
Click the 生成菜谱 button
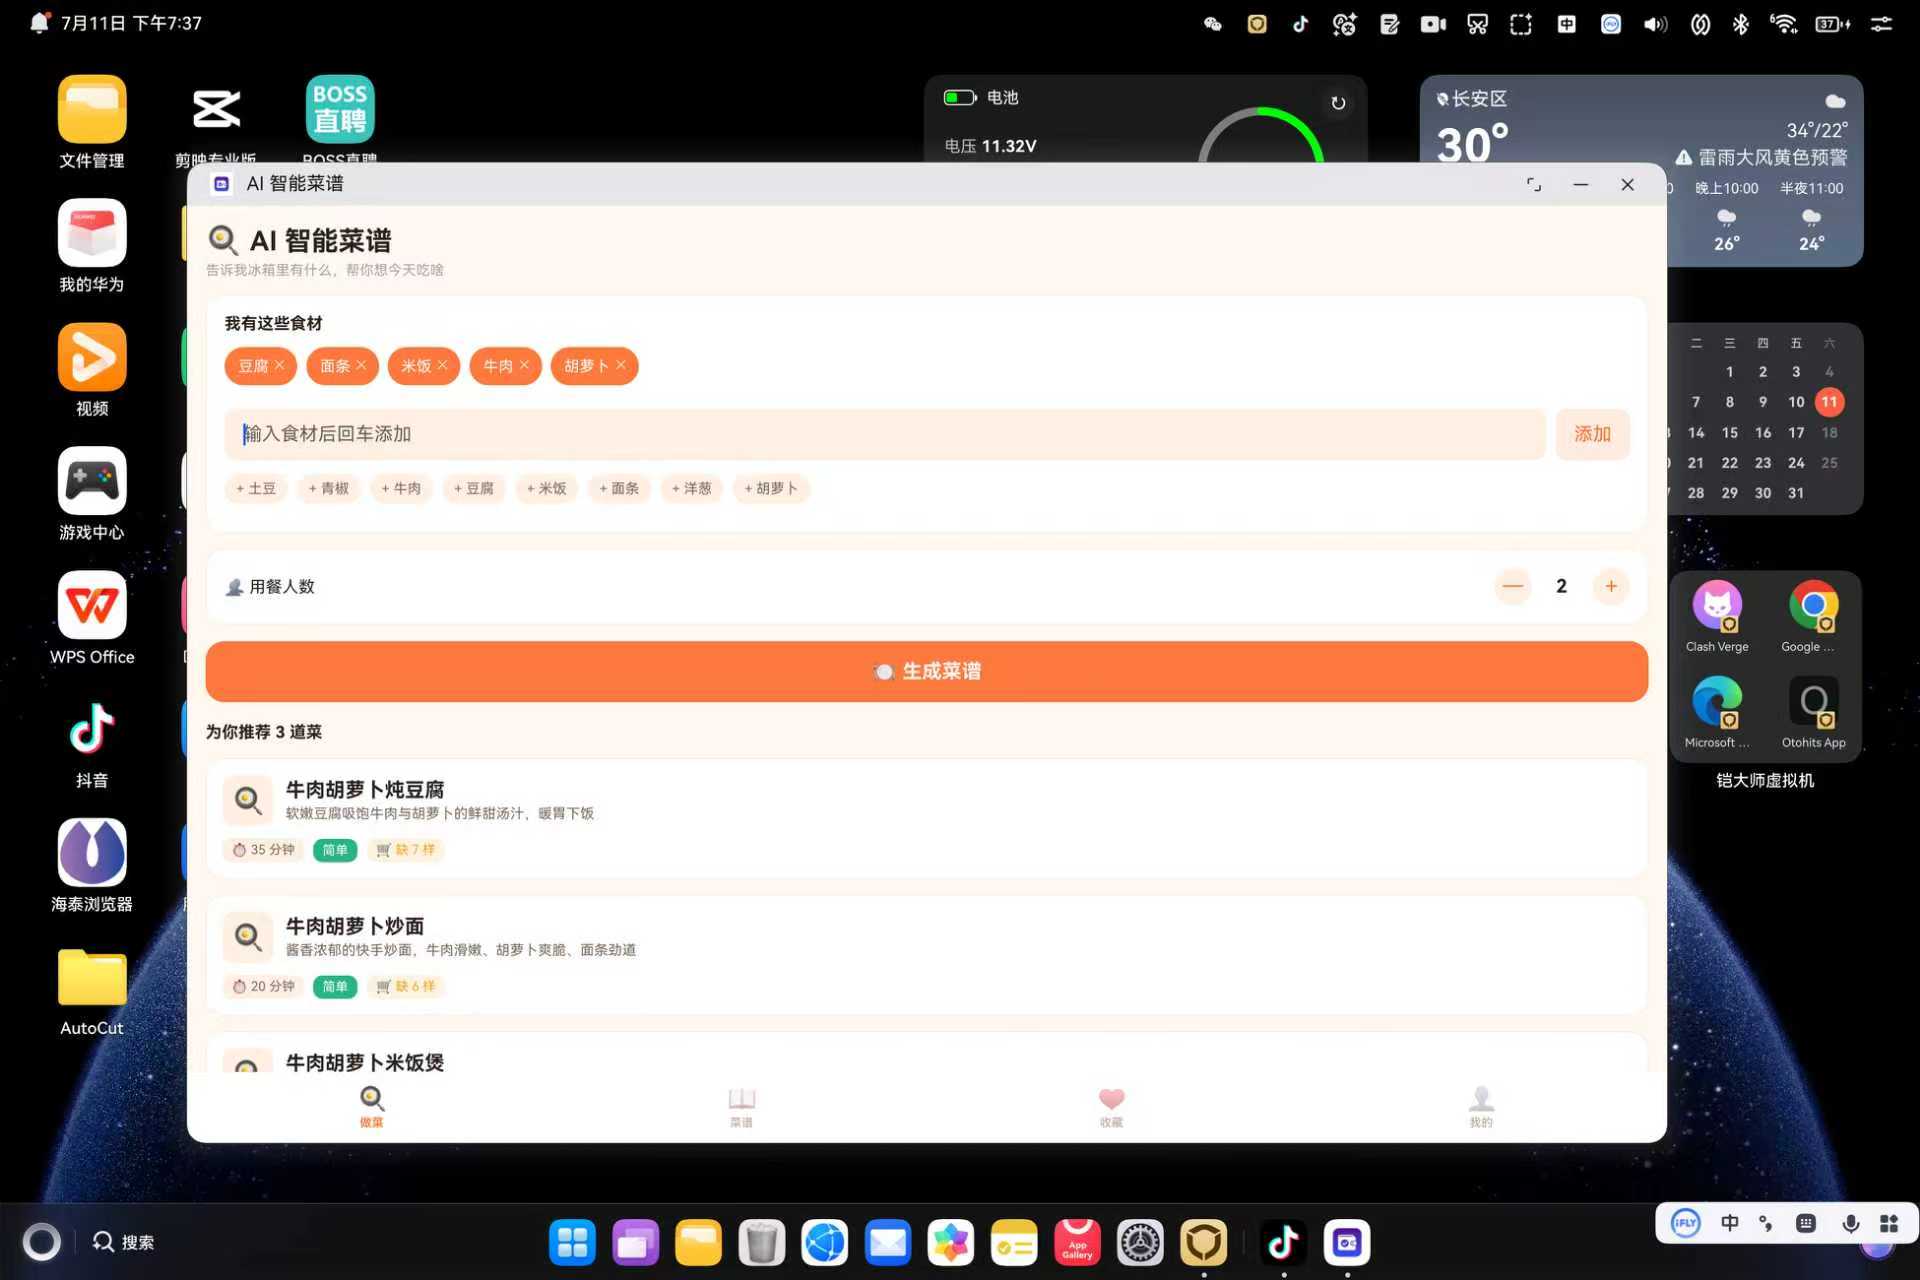point(926,671)
